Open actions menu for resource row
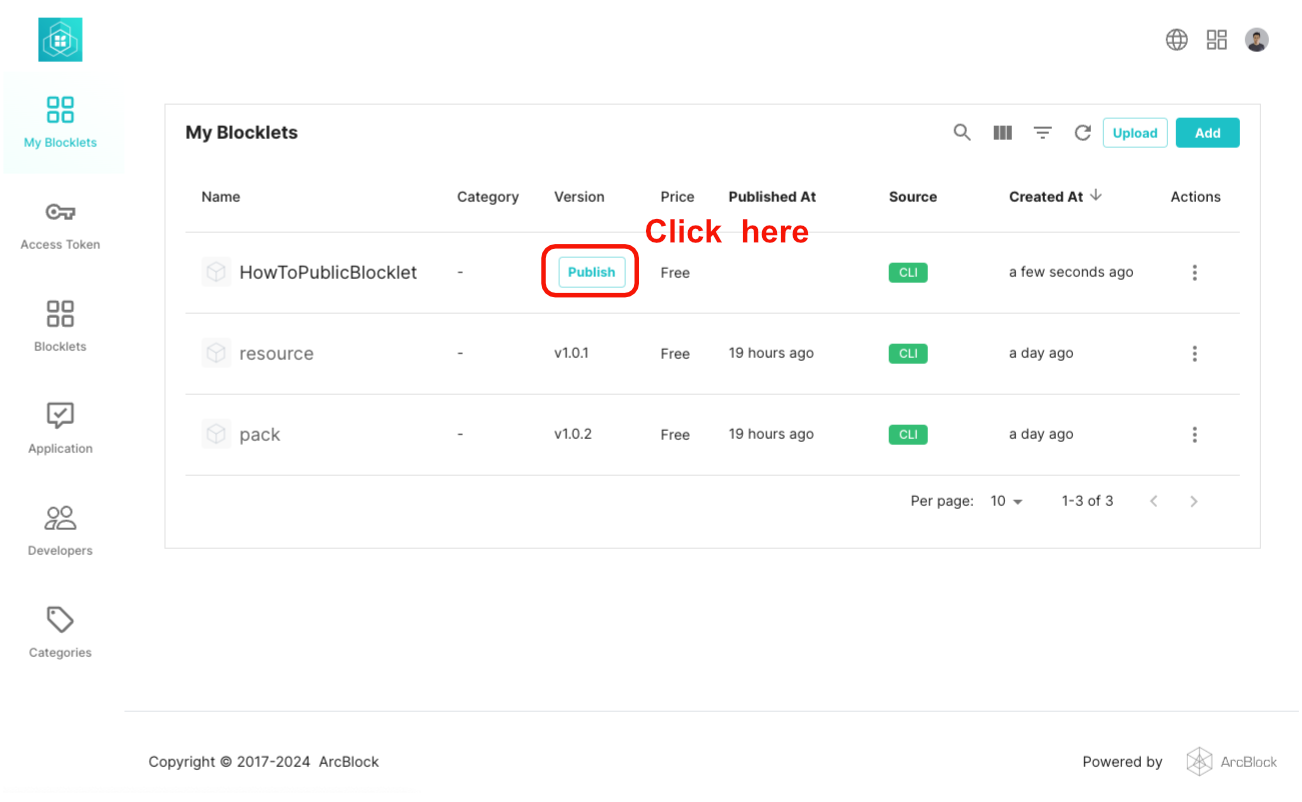The width and height of the screenshot is (1302, 802). click(x=1194, y=354)
